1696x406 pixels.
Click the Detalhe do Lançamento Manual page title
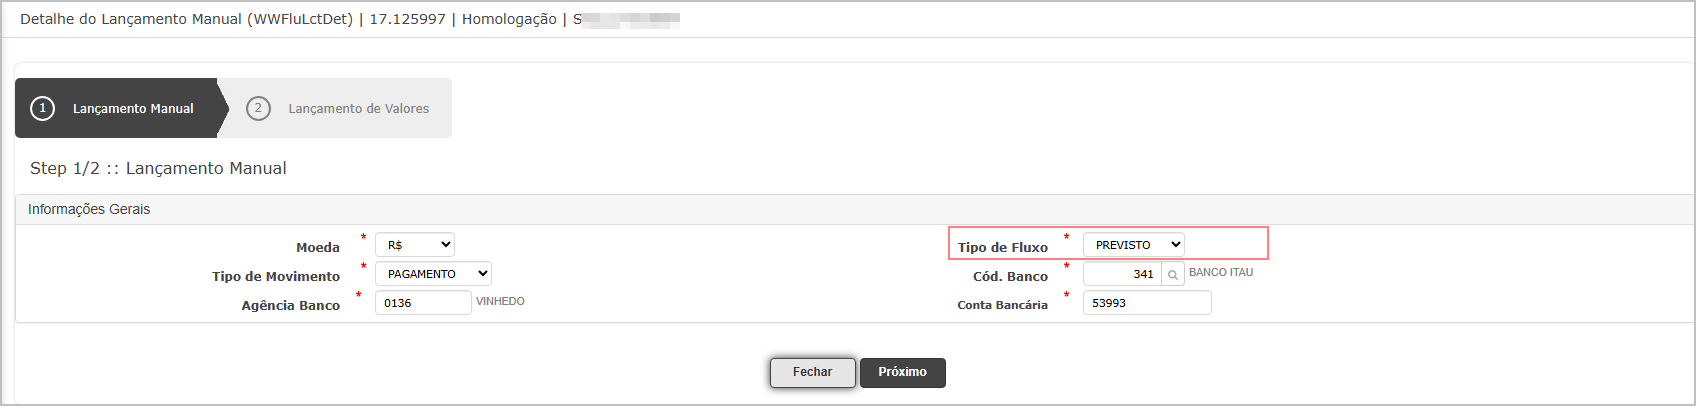(186, 19)
